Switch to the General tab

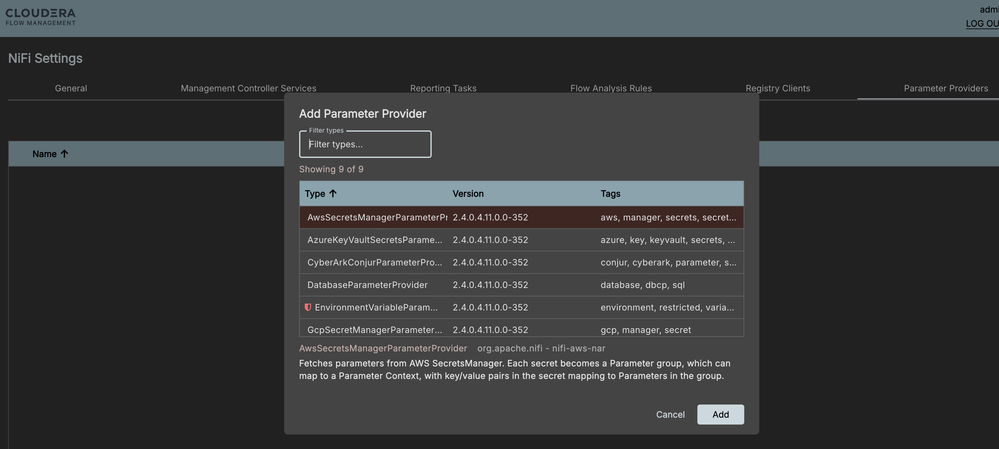pos(71,88)
